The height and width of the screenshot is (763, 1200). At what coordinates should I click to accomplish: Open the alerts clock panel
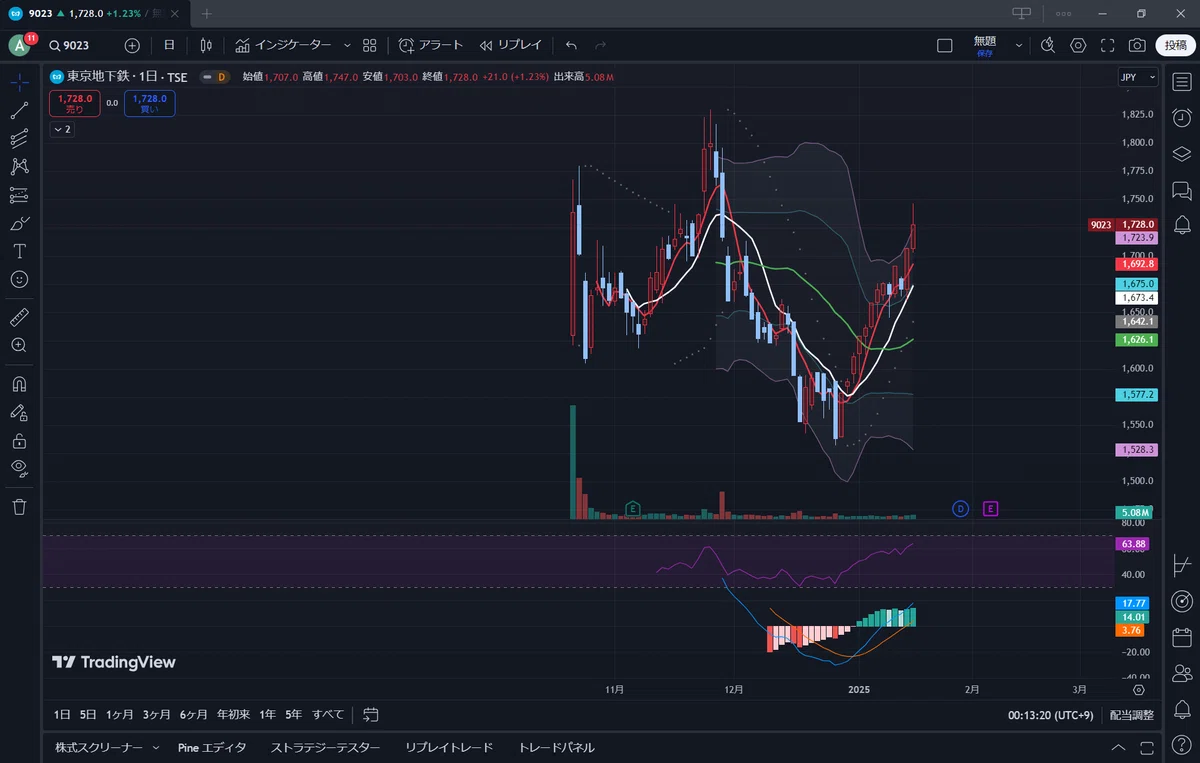pos(1182,118)
